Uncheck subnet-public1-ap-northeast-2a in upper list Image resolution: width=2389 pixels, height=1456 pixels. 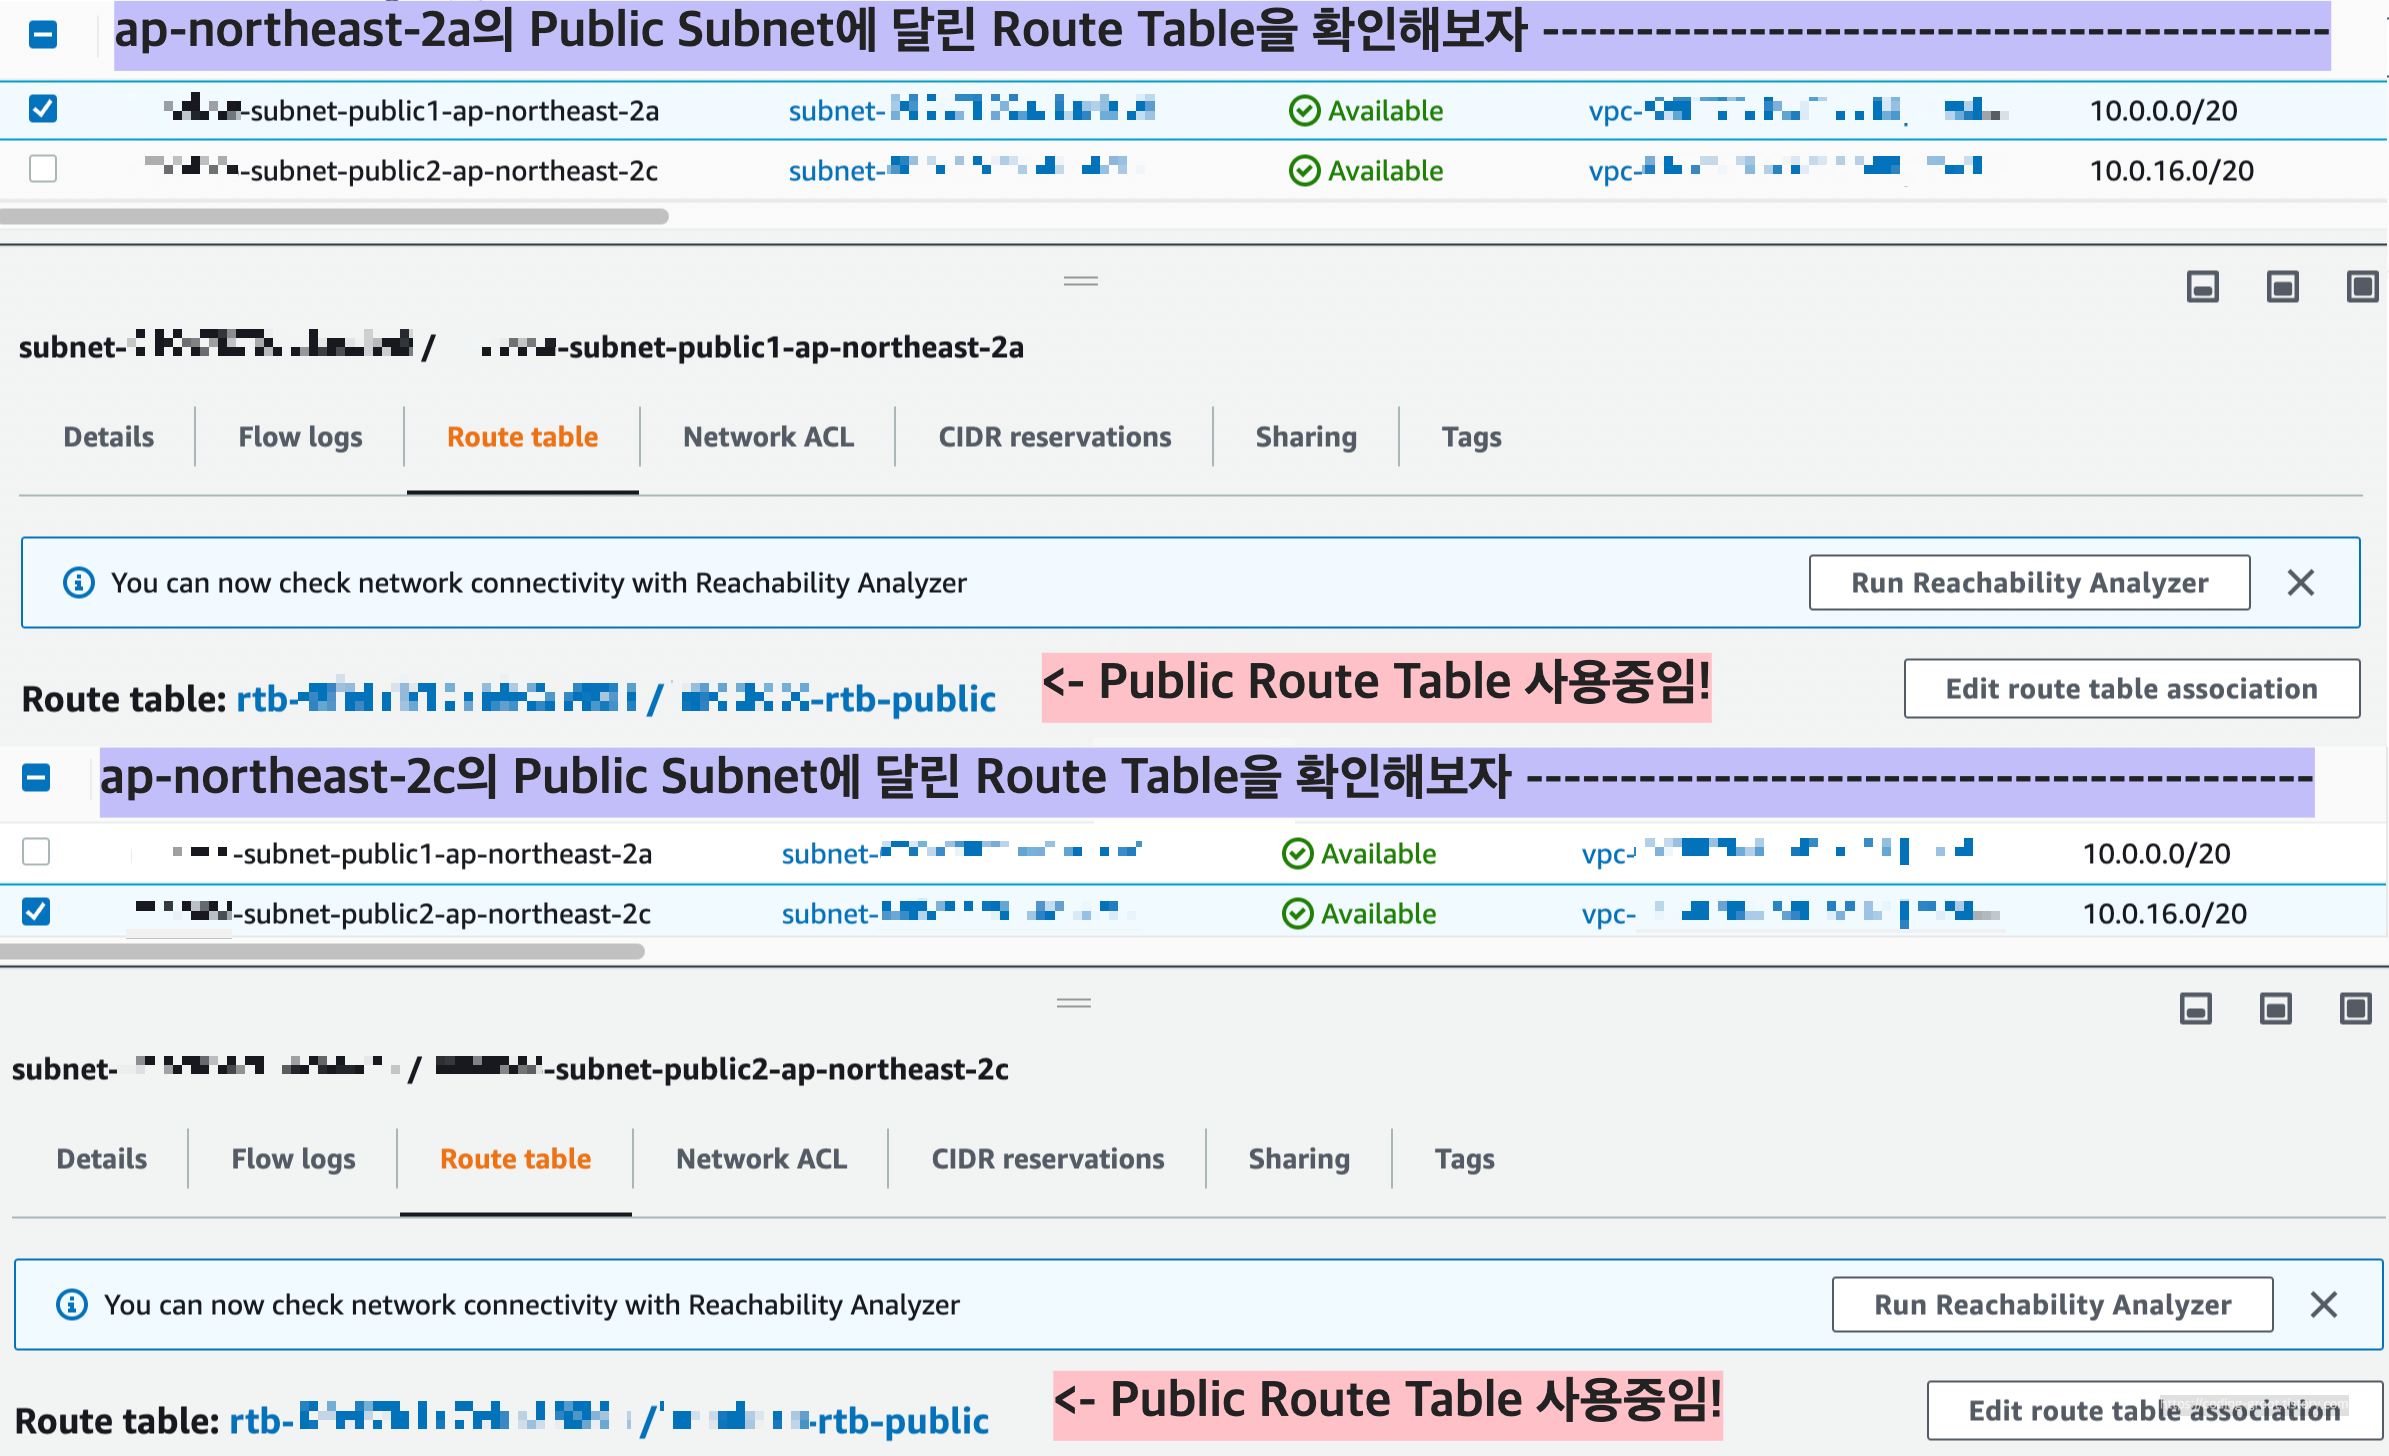[x=43, y=109]
